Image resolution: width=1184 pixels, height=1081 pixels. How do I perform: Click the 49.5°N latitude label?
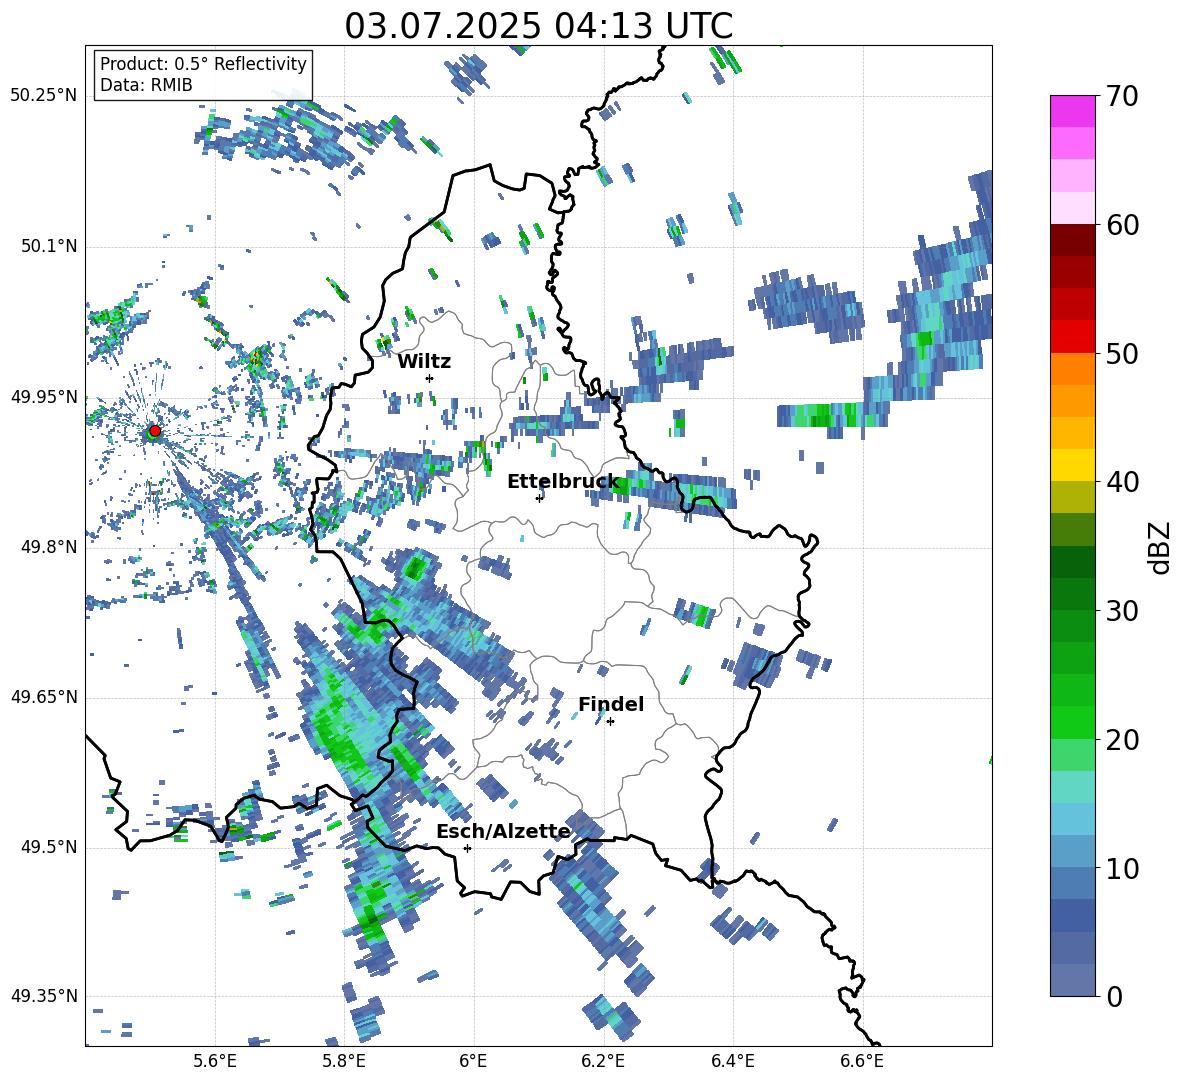48,847
